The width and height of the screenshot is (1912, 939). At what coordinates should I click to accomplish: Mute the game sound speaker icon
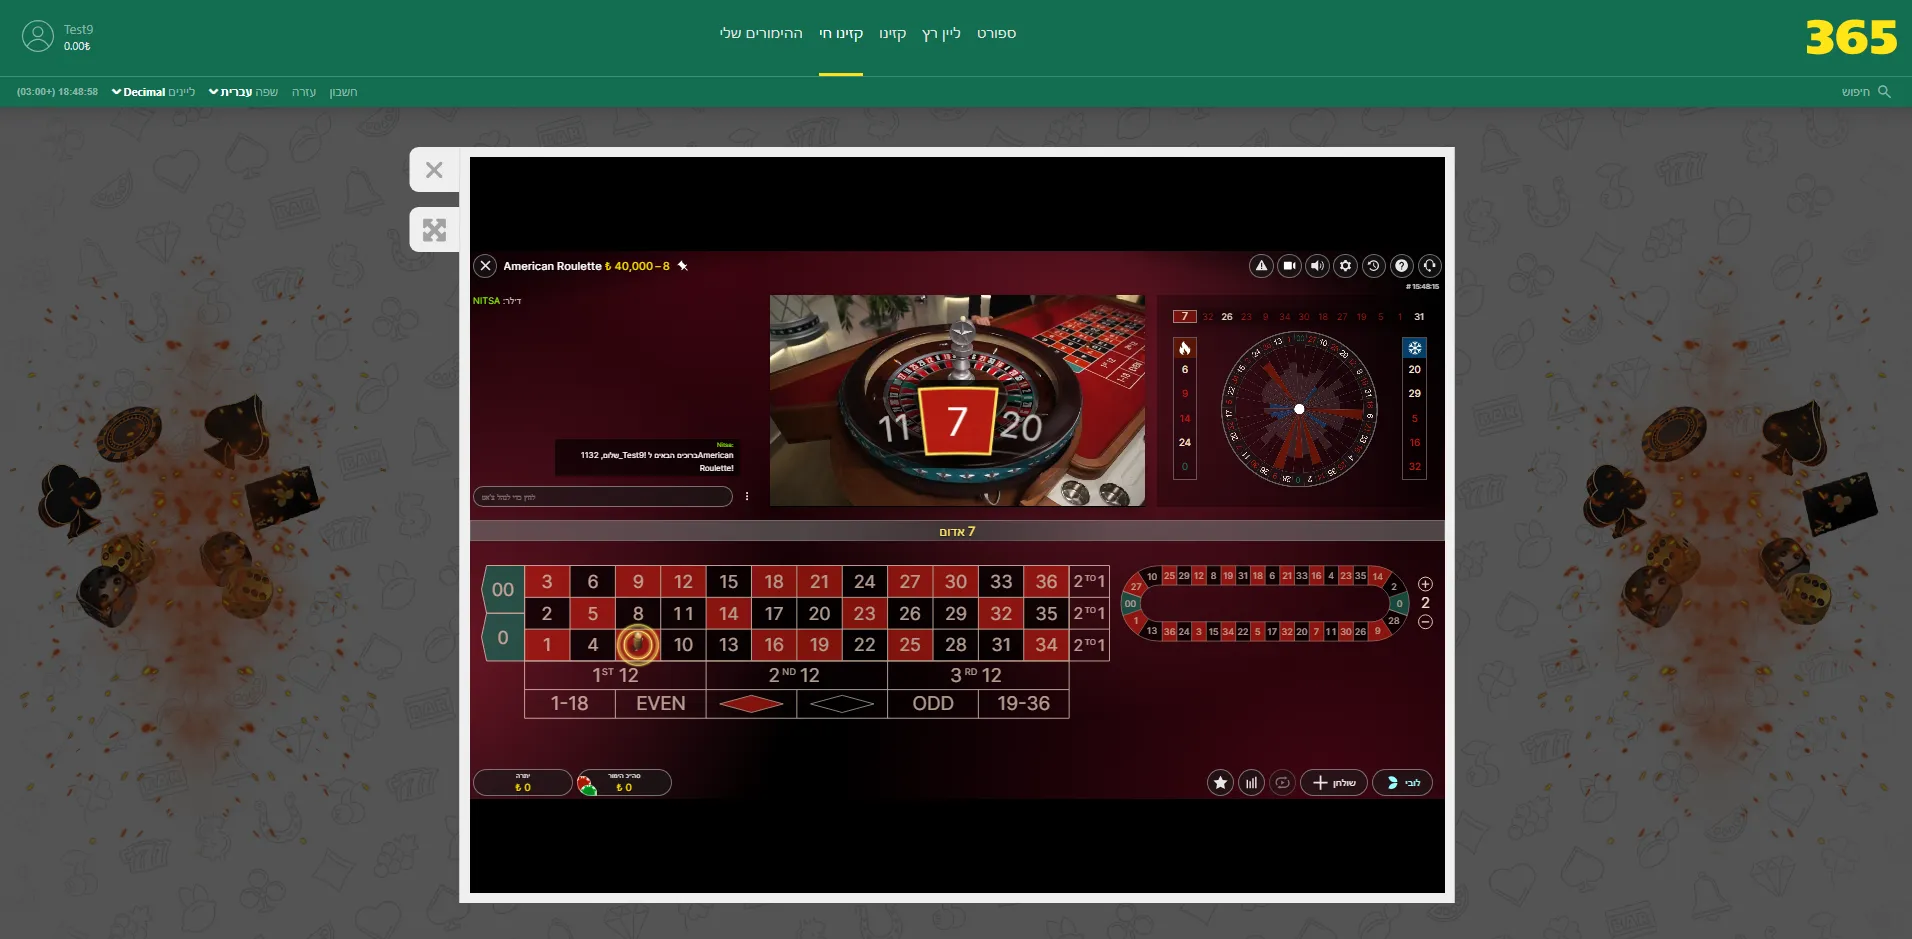pyautogui.click(x=1317, y=266)
